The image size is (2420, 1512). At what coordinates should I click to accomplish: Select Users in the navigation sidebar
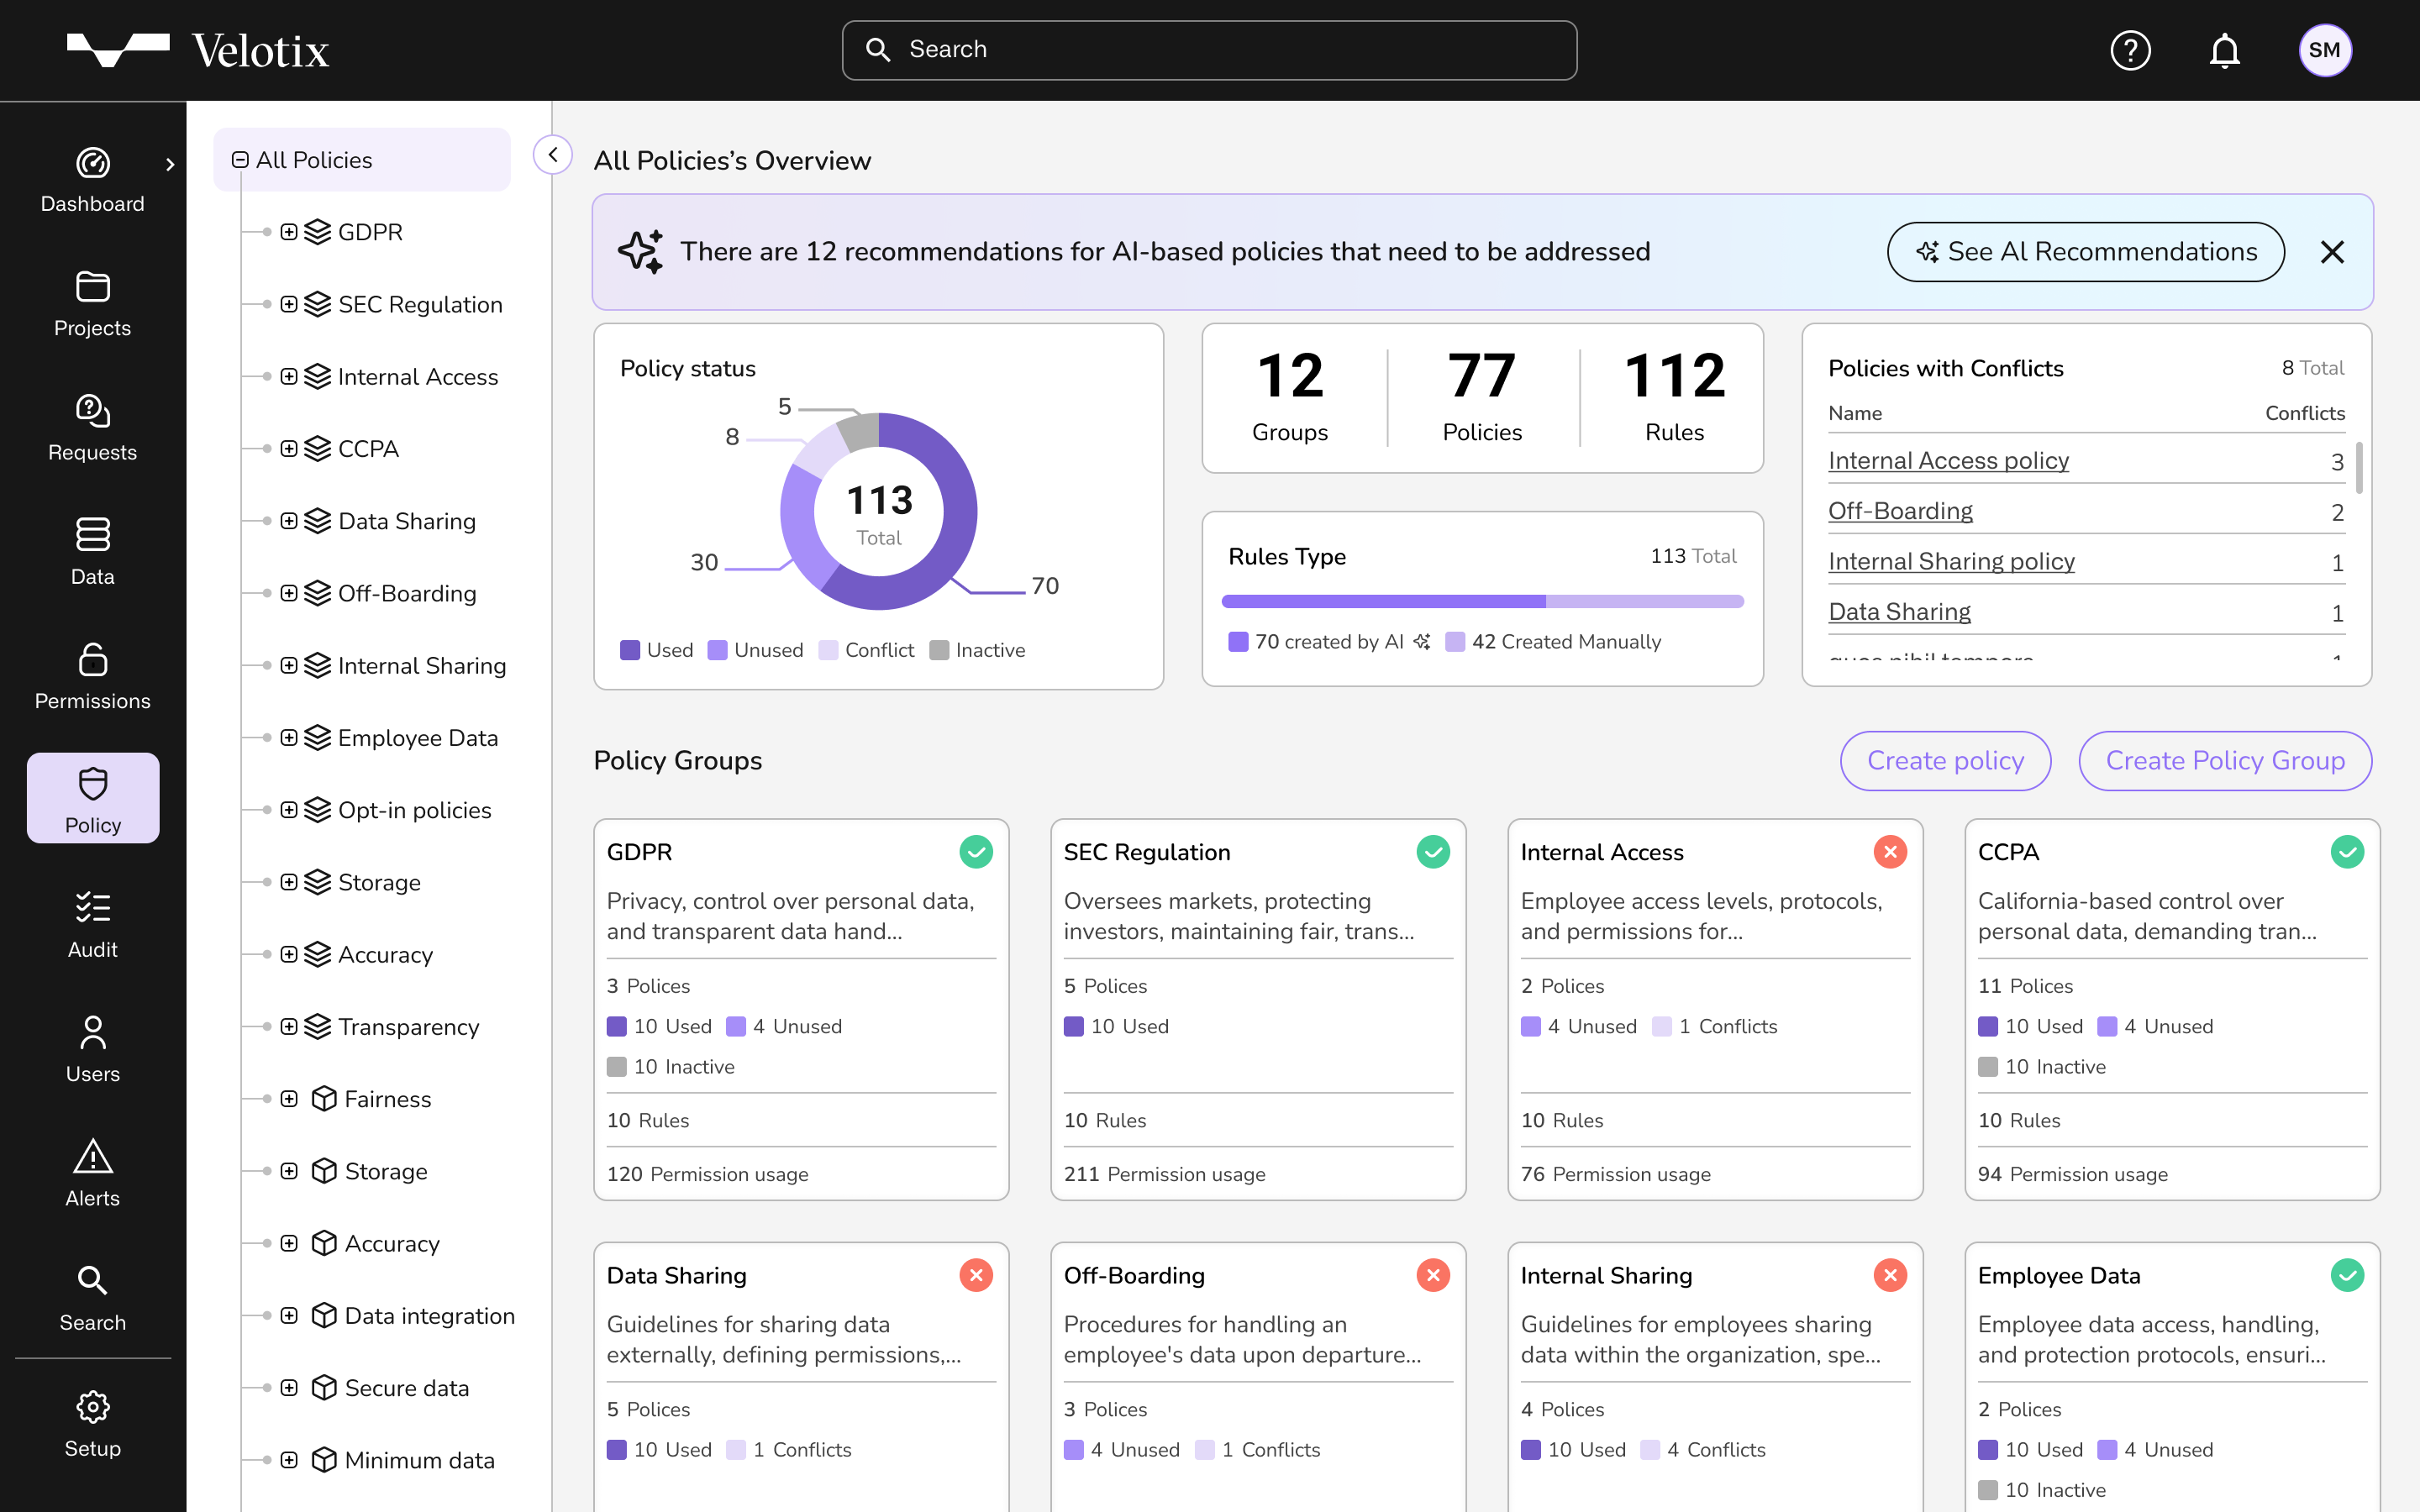coord(92,1049)
